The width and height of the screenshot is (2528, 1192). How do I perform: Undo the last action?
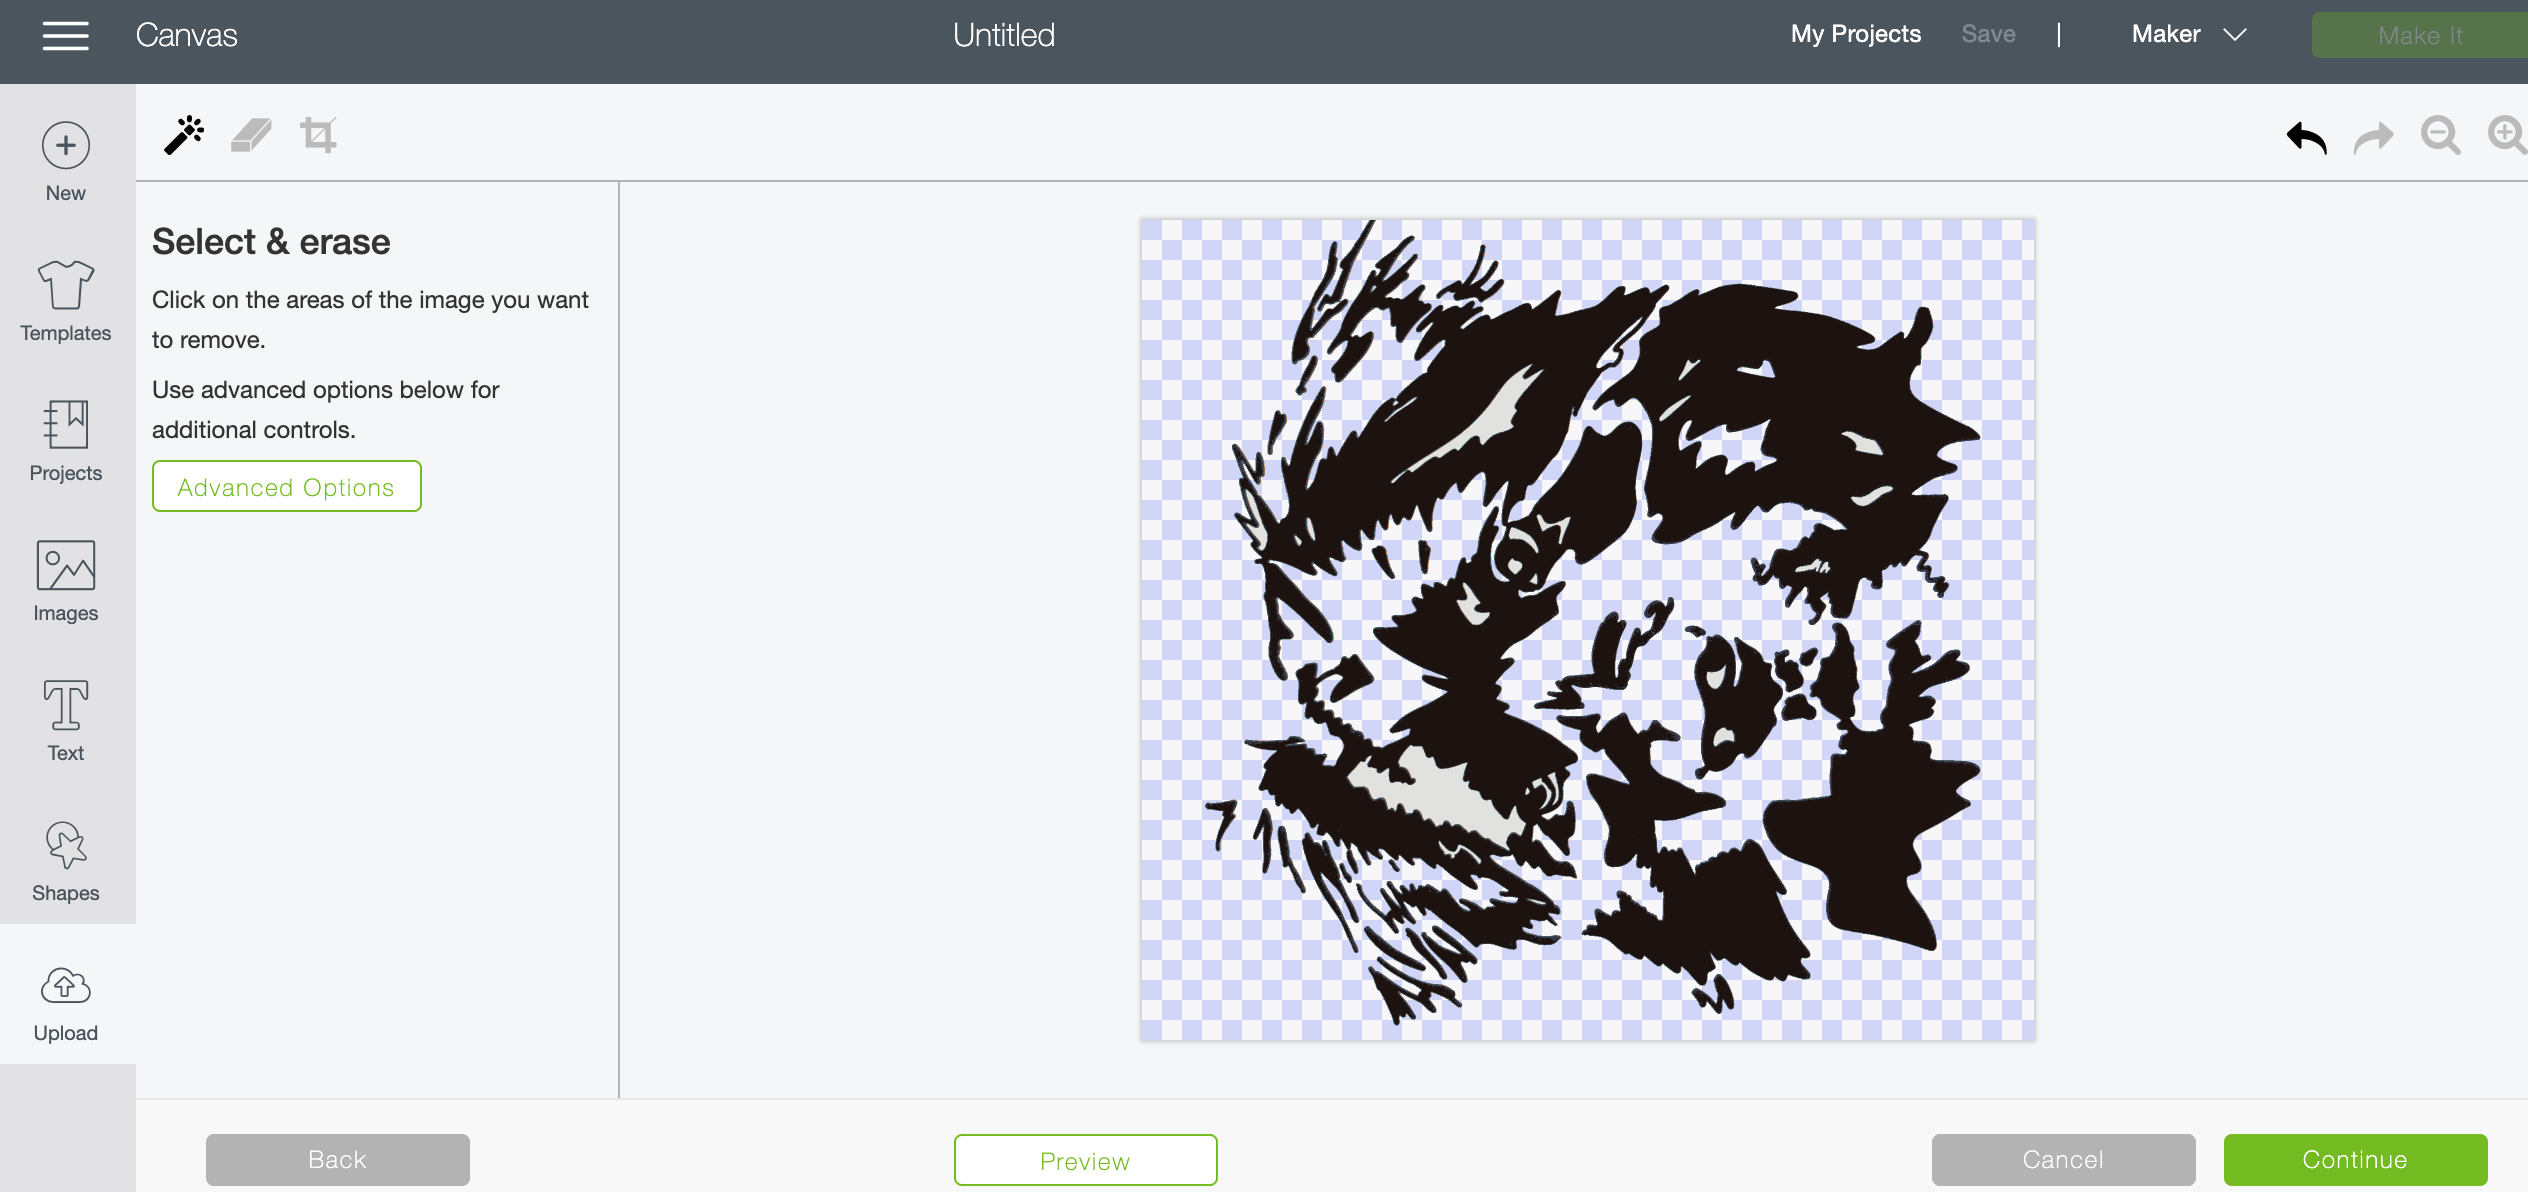point(2307,136)
